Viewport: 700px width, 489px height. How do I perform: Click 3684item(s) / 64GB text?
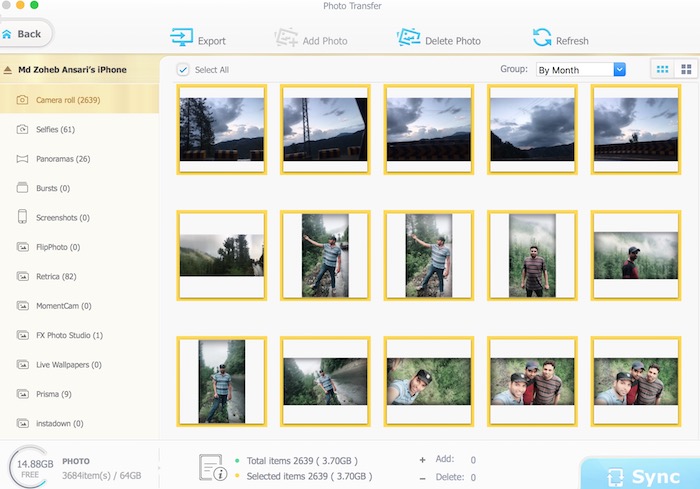point(102,476)
